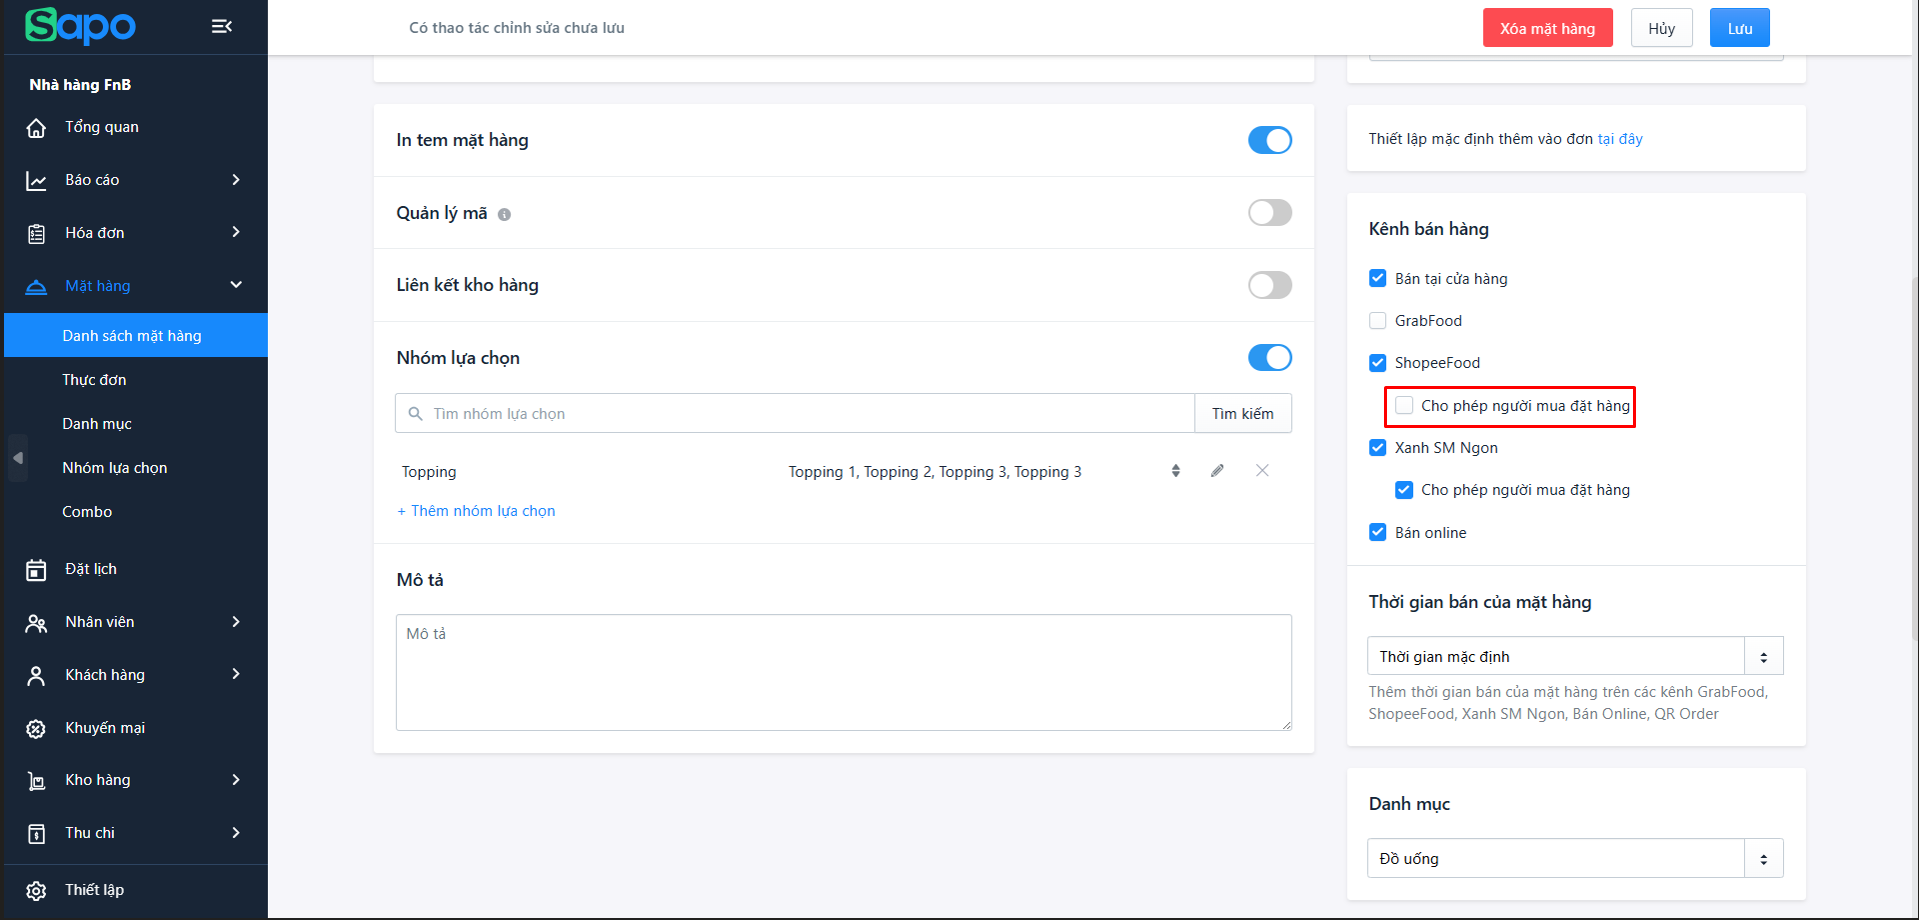Go to the Combo sidebar item
This screenshot has height=920, width=1919.
[87, 512]
